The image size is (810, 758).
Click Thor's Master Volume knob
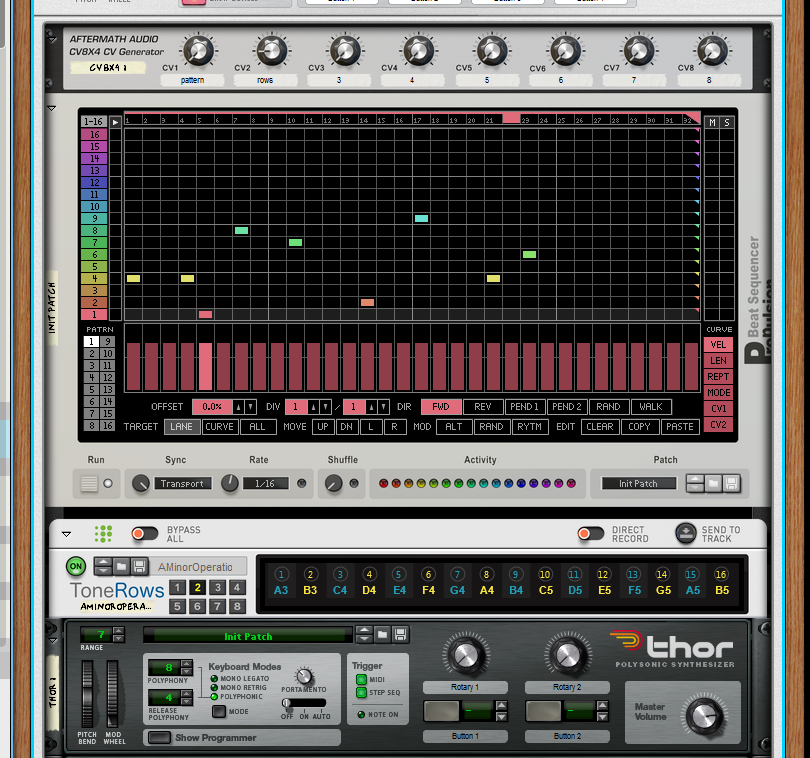[x=705, y=716]
